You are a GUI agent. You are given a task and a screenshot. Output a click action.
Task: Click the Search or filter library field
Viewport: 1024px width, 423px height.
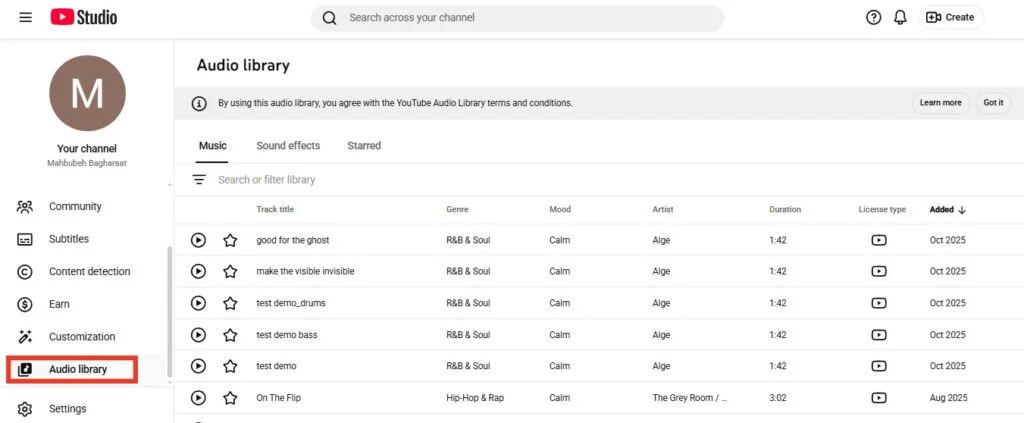(400, 180)
